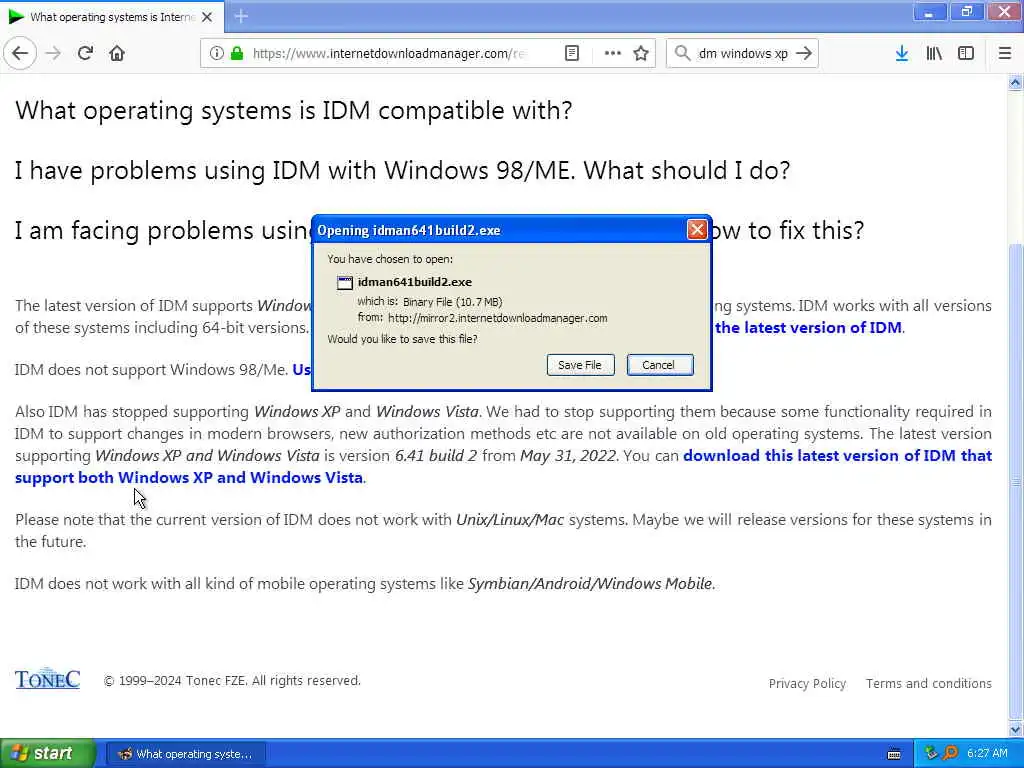The height and width of the screenshot is (768, 1024).
Task: Click the scrollbar down arrow
Action: [x=1016, y=729]
